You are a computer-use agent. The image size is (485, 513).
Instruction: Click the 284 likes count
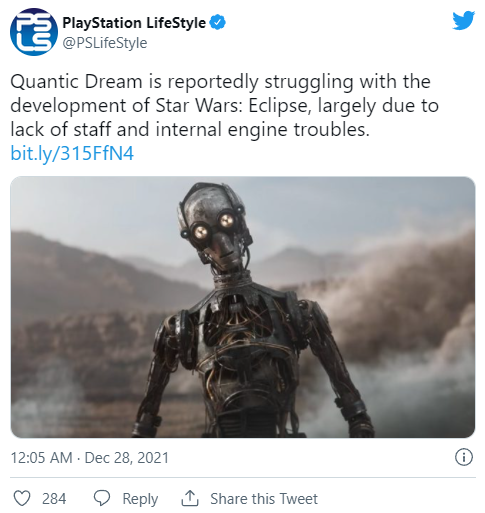click(54, 499)
